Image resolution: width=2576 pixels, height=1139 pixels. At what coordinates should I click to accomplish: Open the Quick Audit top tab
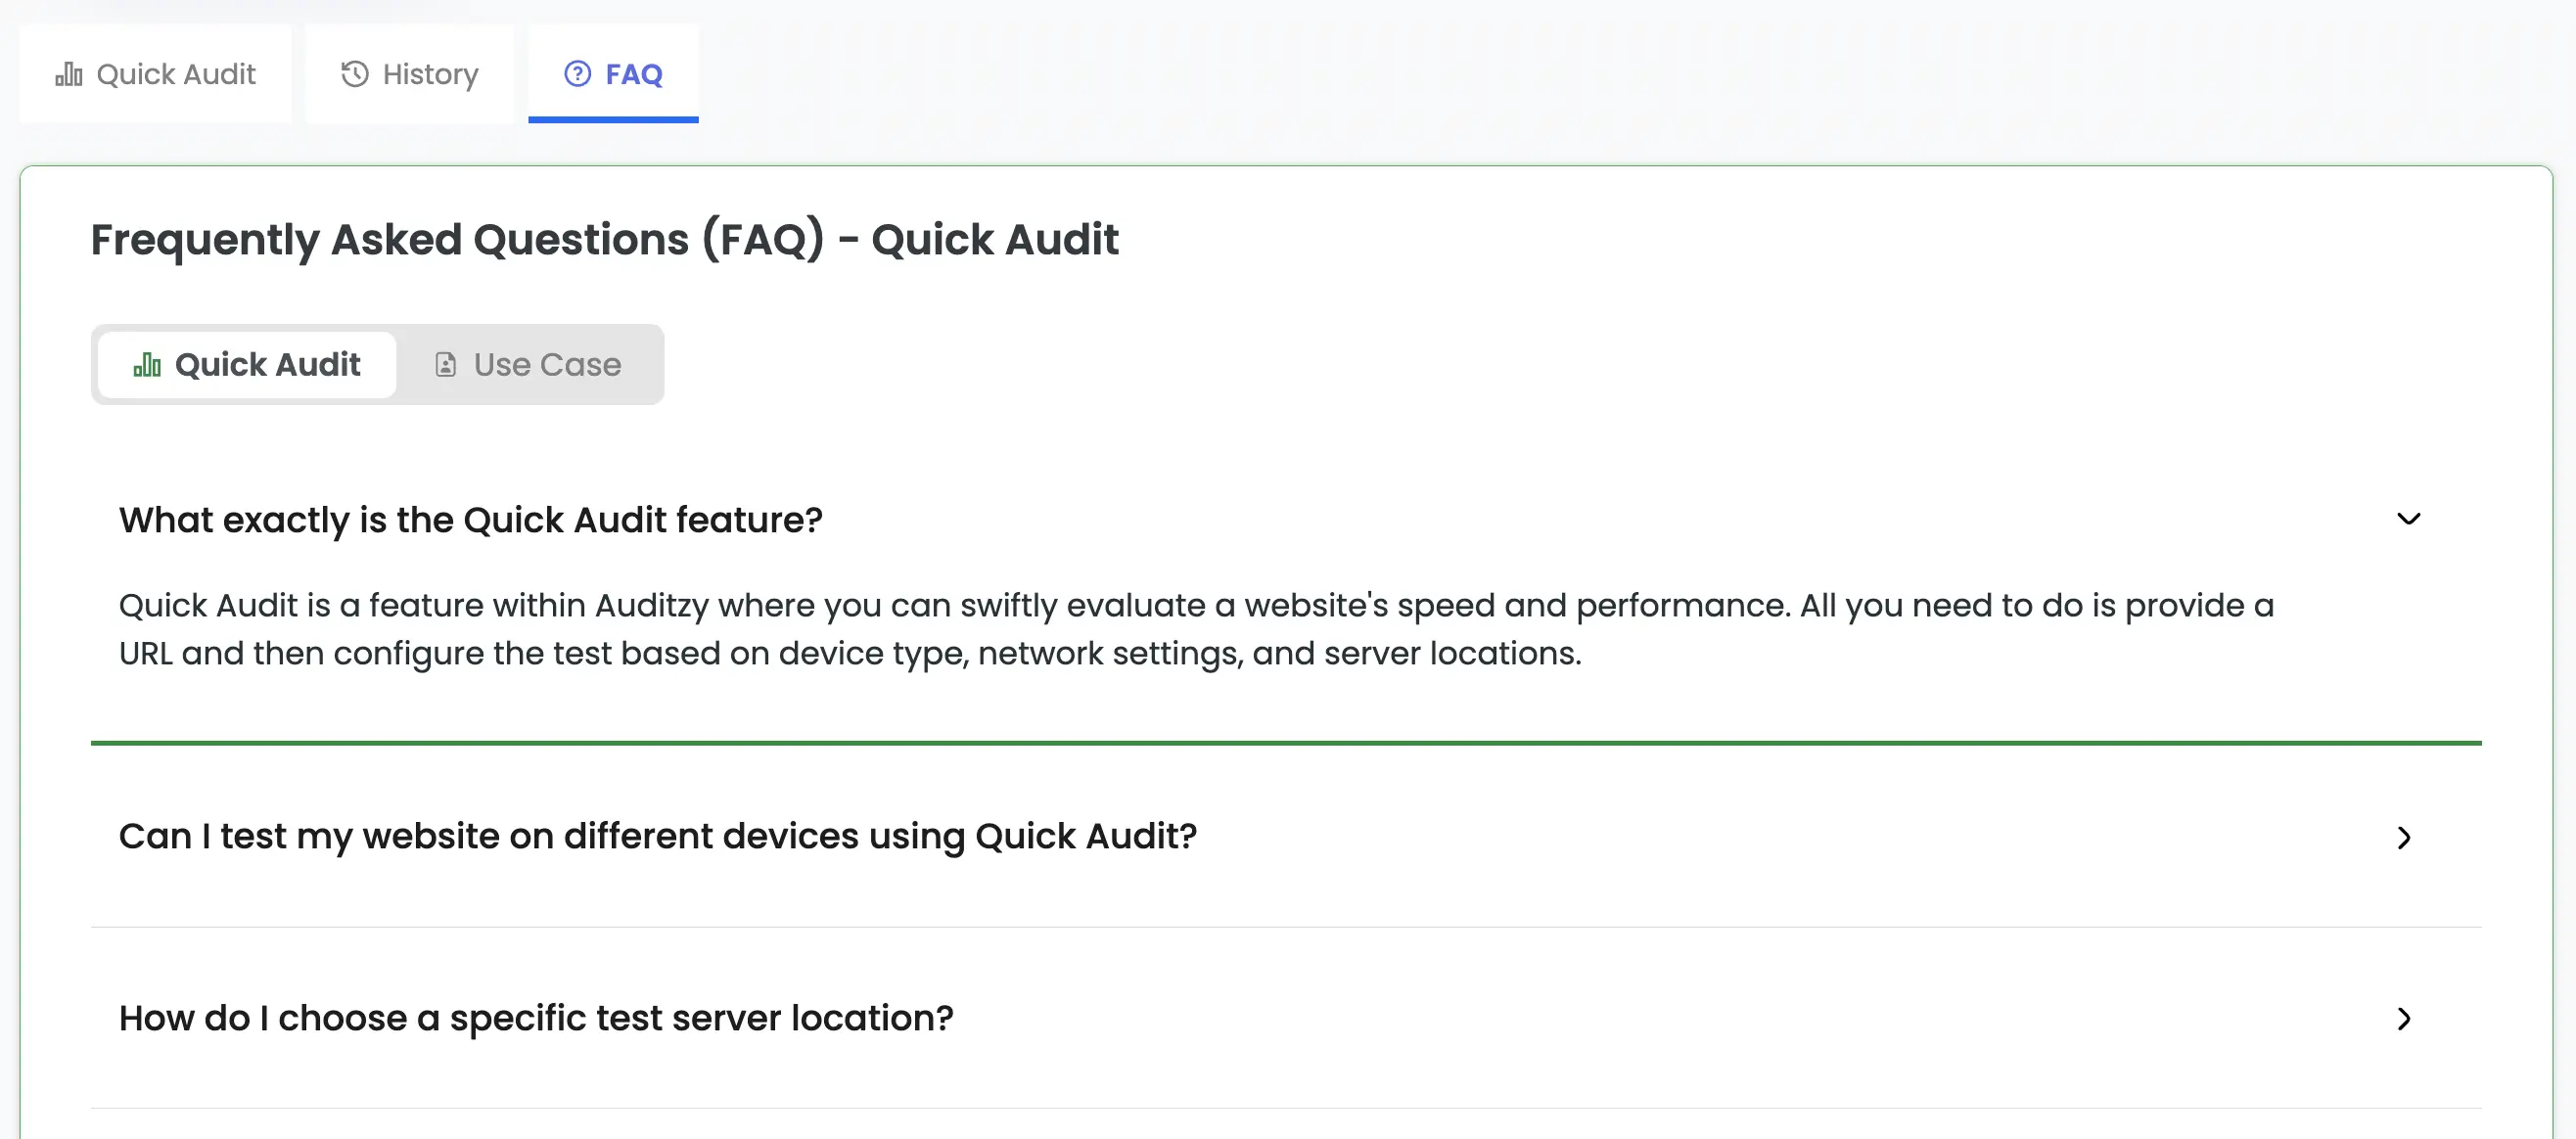point(155,74)
